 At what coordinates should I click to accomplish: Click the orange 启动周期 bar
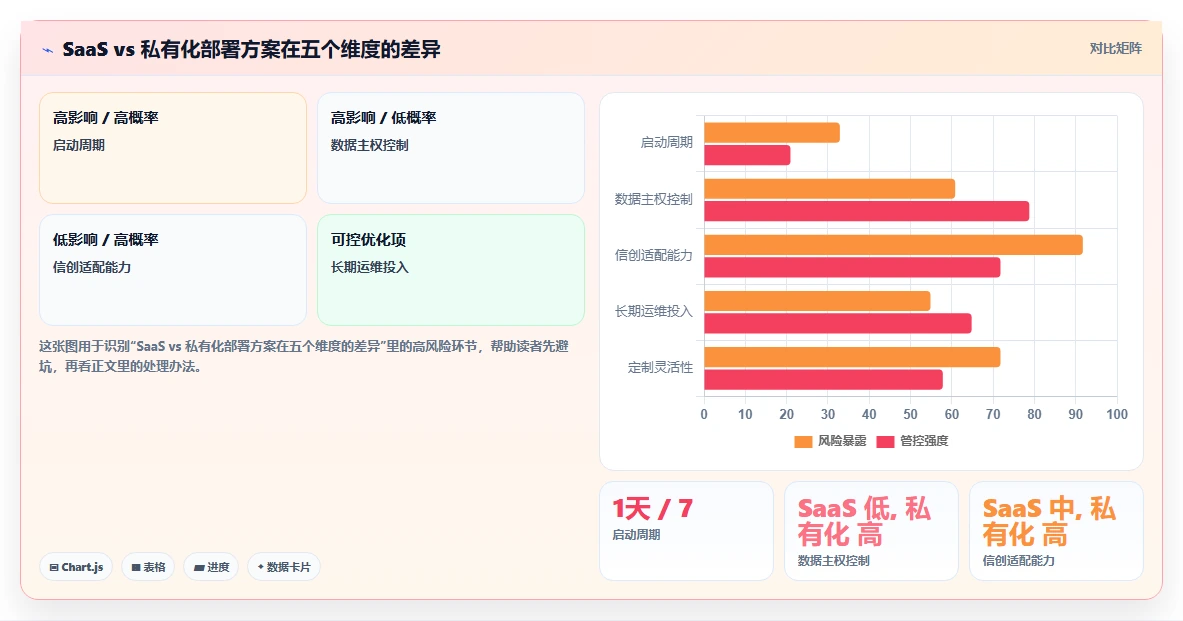pyautogui.click(x=772, y=133)
